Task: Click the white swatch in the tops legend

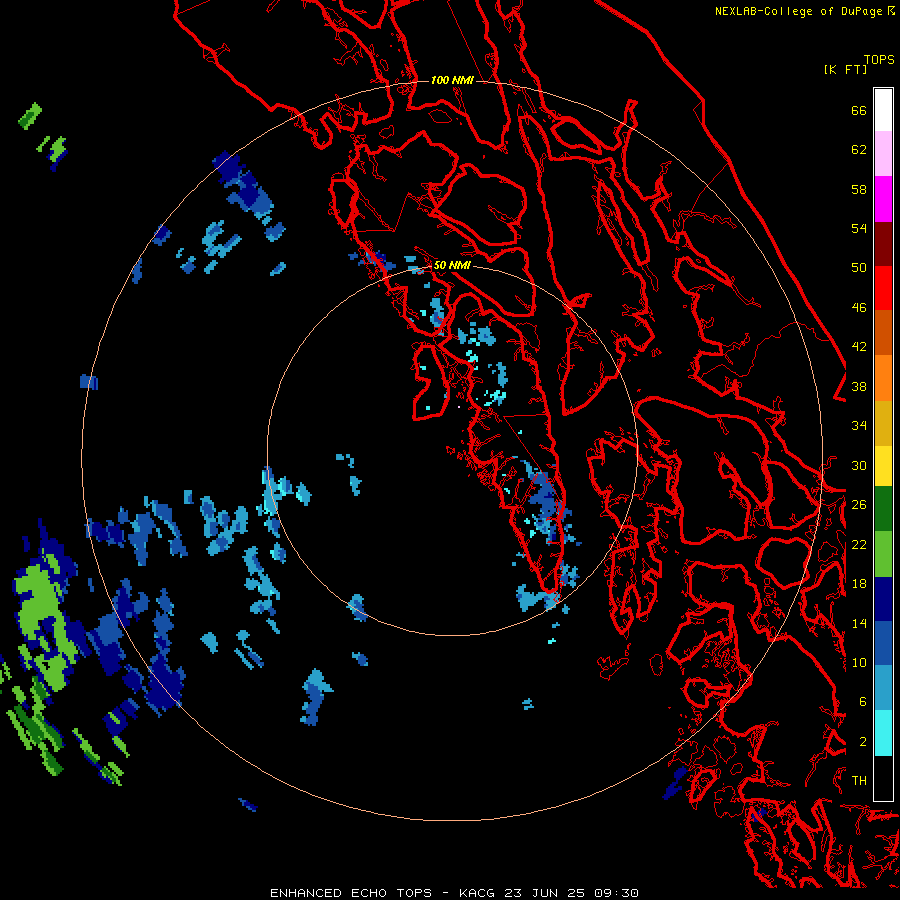Action: coord(883,110)
